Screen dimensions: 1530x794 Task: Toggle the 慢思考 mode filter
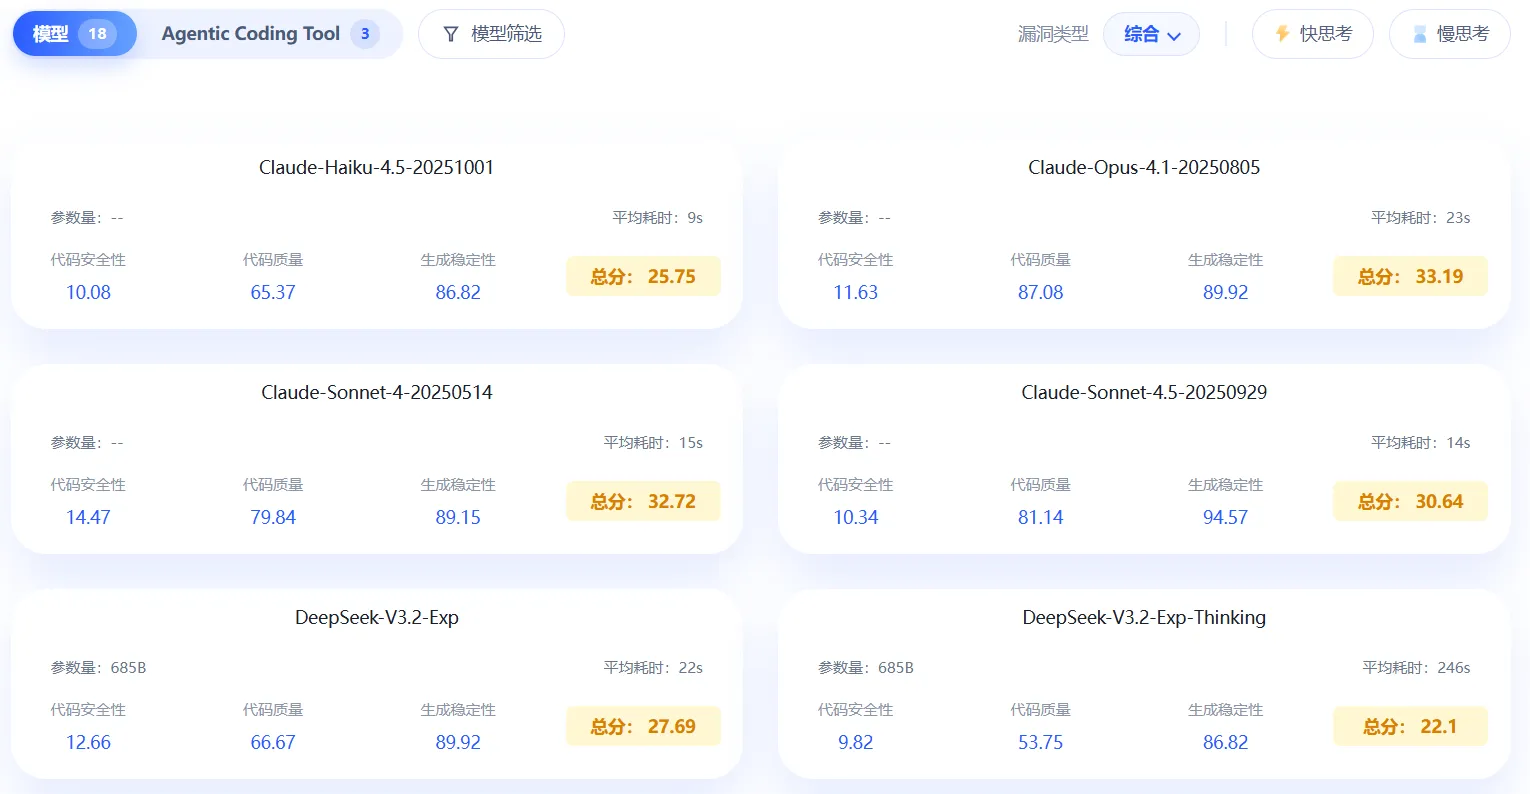pyautogui.click(x=1450, y=34)
